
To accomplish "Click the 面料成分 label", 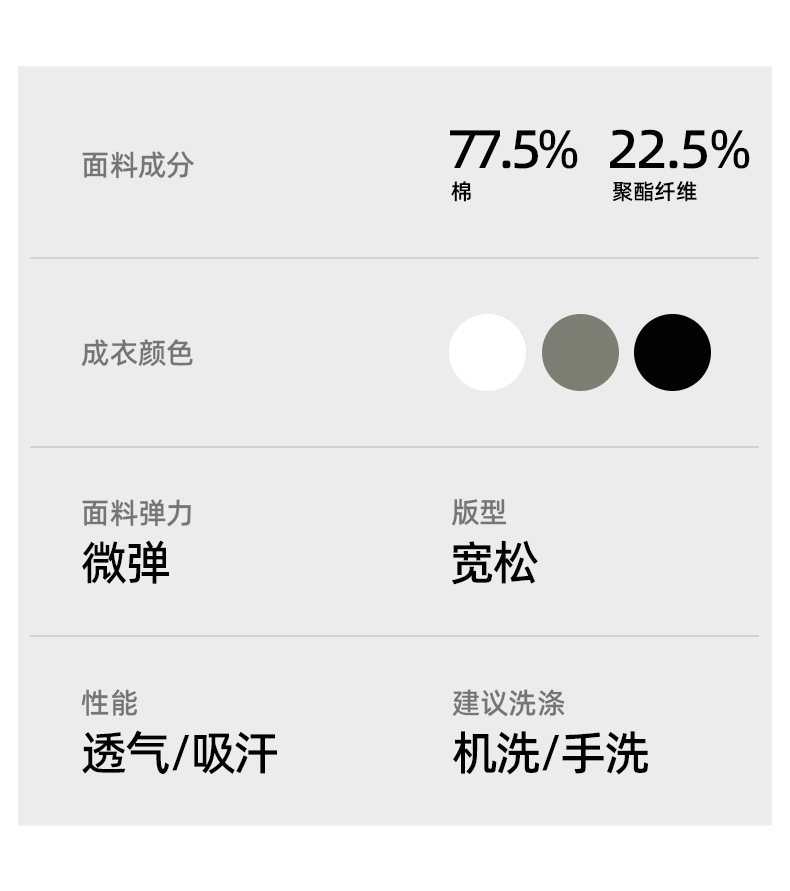I will [x=137, y=165].
